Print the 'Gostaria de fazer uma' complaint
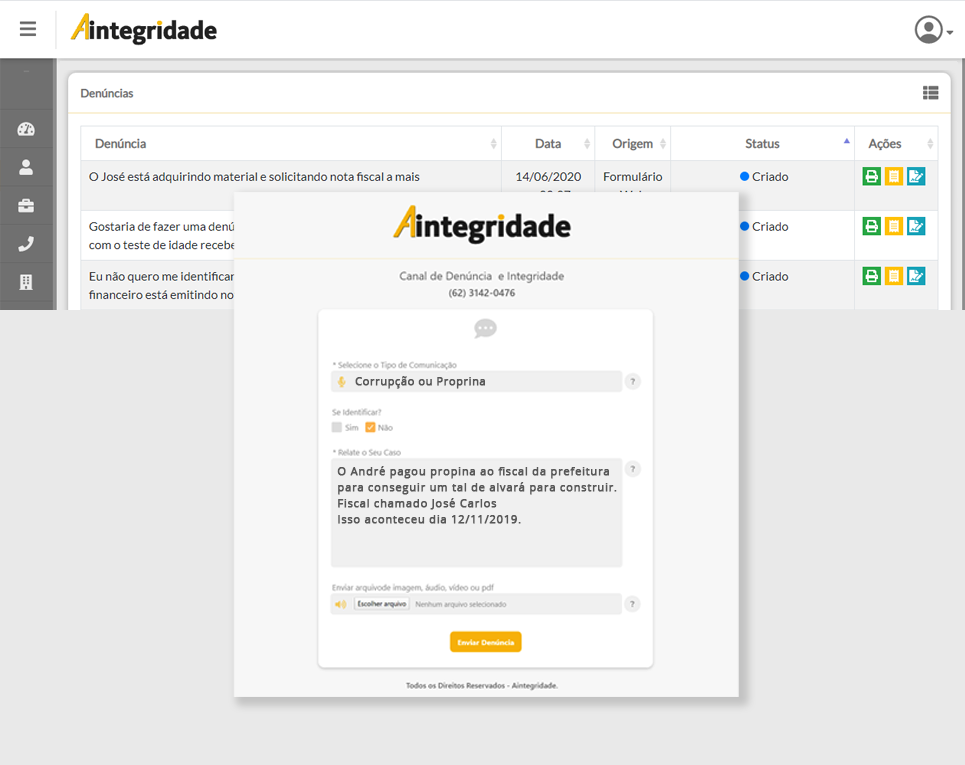The width and height of the screenshot is (965, 765). point(871,226)
